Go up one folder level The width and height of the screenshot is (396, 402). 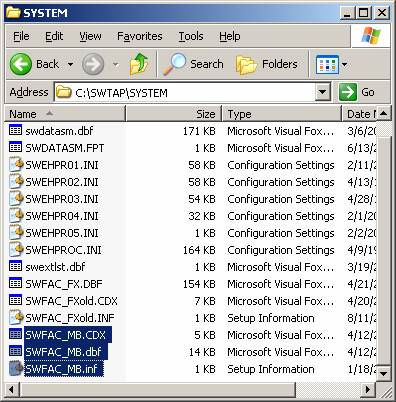coord(139,64)
